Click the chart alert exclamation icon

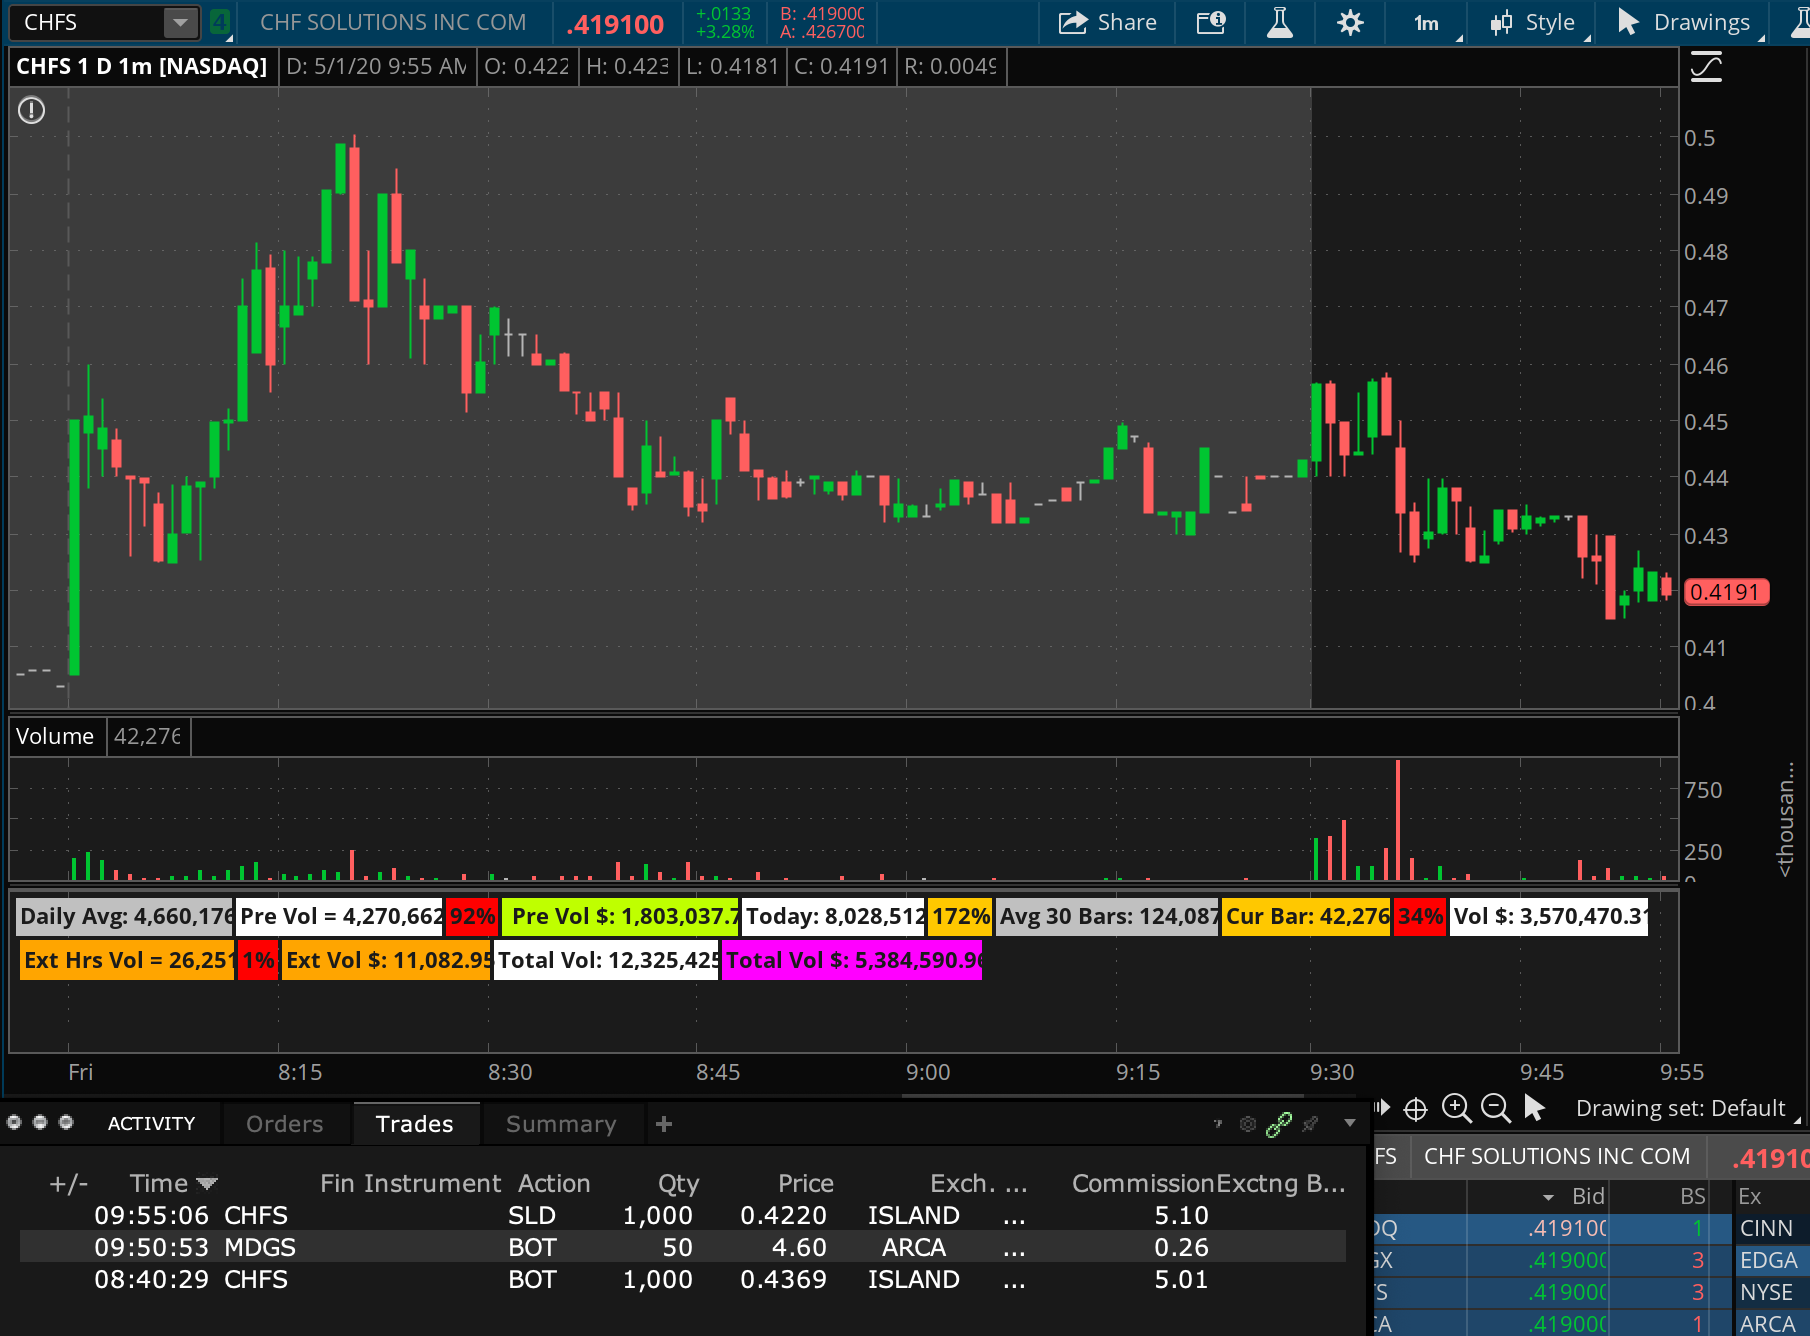[32, 110]
